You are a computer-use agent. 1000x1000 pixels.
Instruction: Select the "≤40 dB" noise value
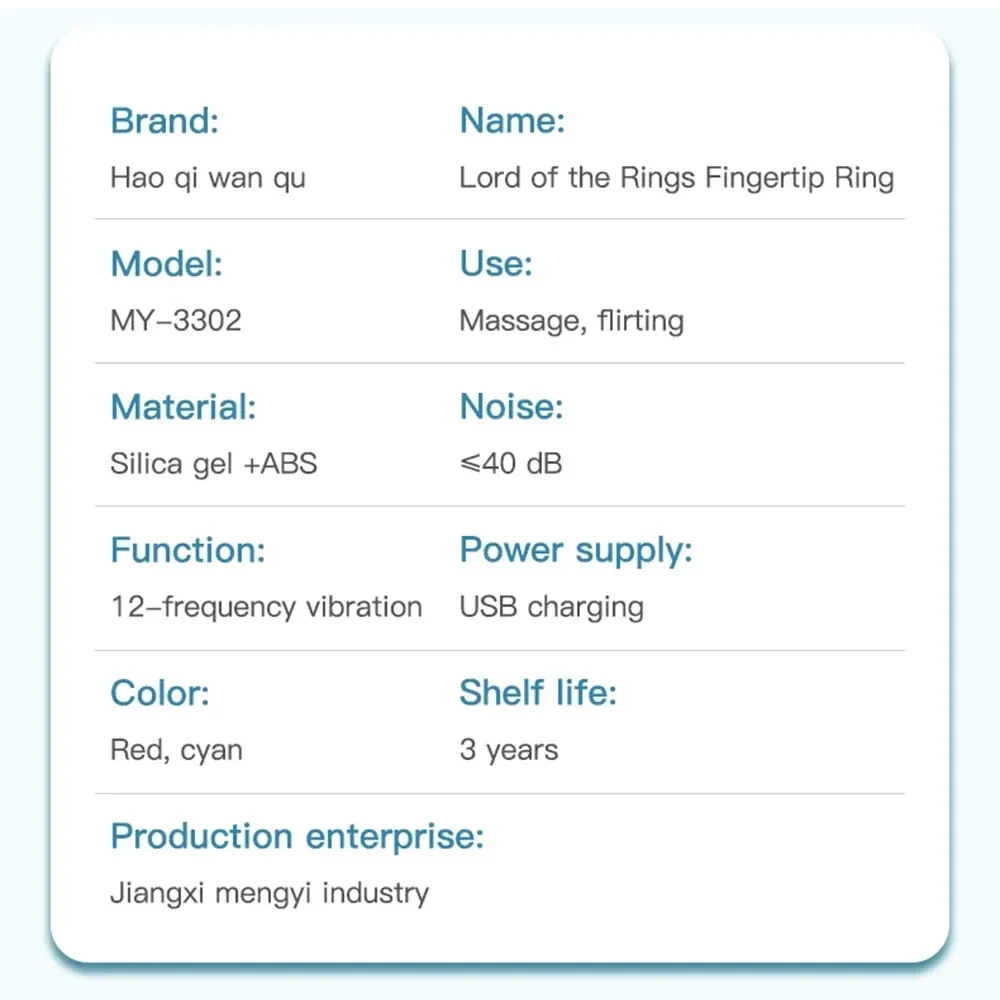(x=510, y=464)
